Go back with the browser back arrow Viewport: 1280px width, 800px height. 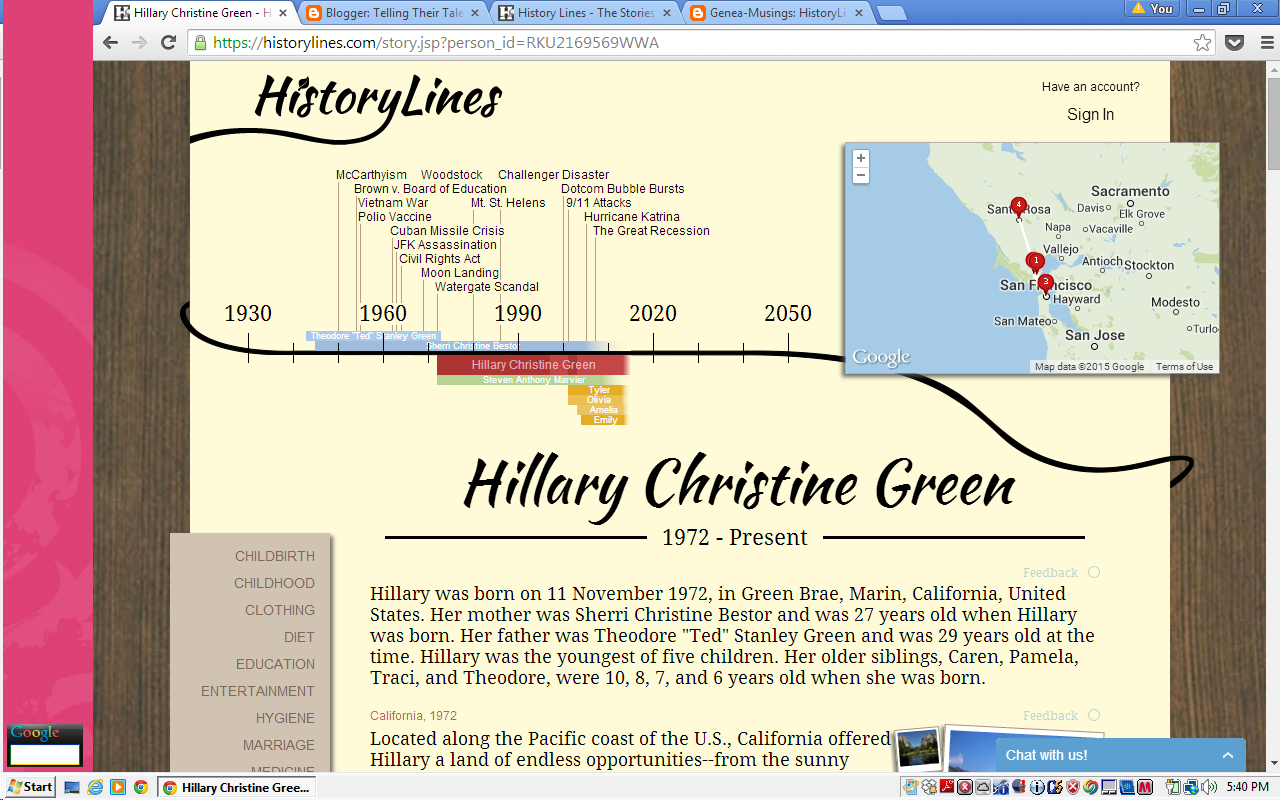(x=110, y=43)
